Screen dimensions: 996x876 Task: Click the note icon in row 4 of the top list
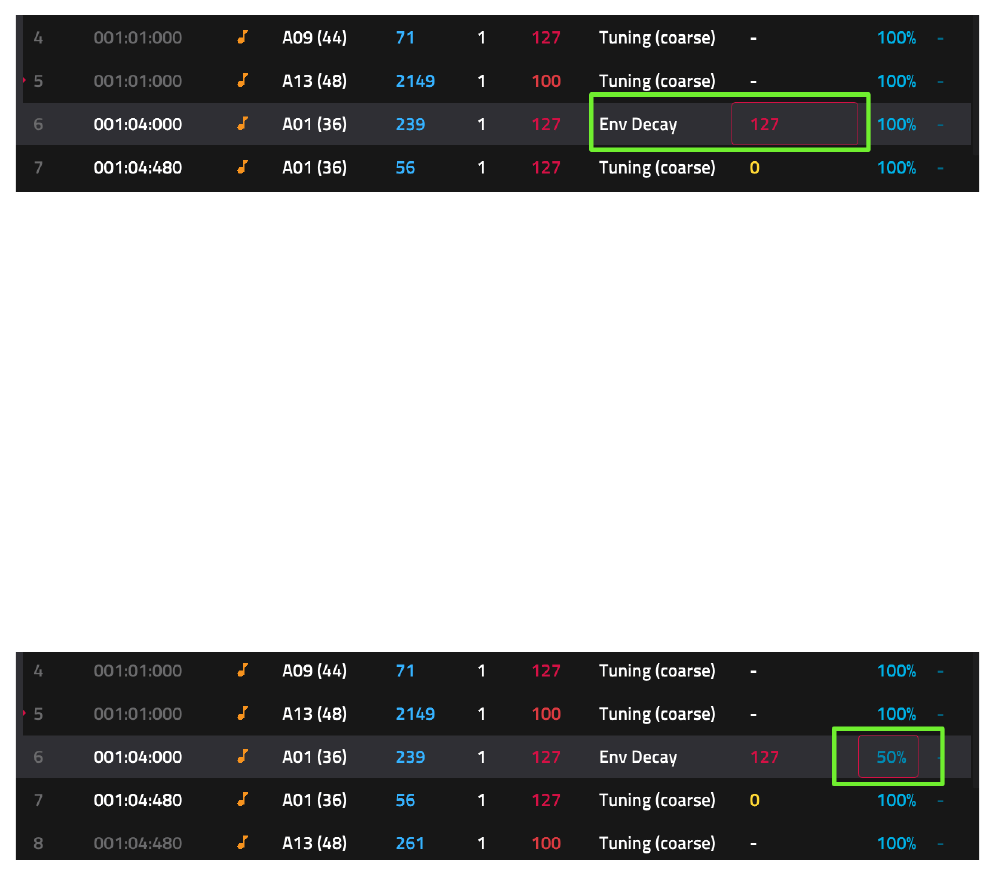(x=242, y=37)
